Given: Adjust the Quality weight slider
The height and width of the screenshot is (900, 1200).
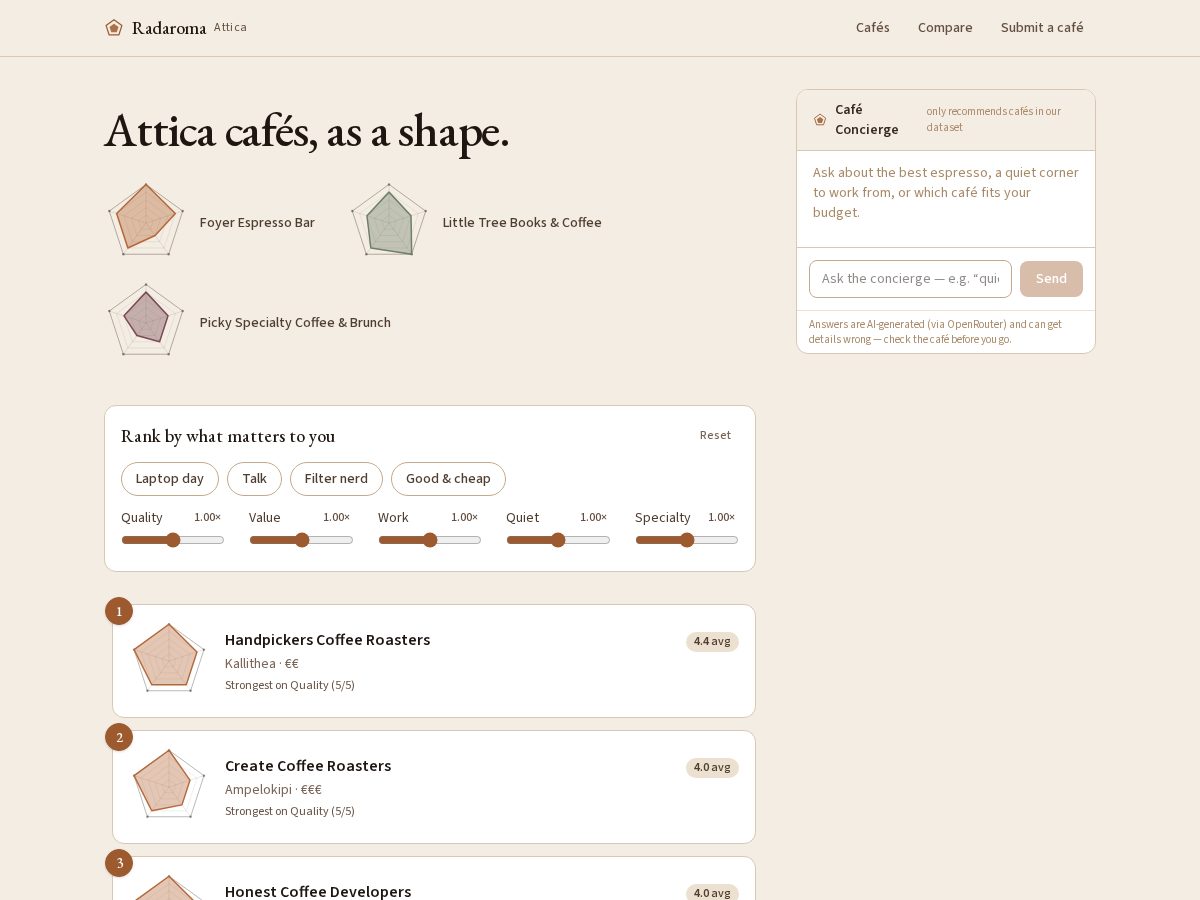Looking at the screenshot, I should click(x=173, y=540).
